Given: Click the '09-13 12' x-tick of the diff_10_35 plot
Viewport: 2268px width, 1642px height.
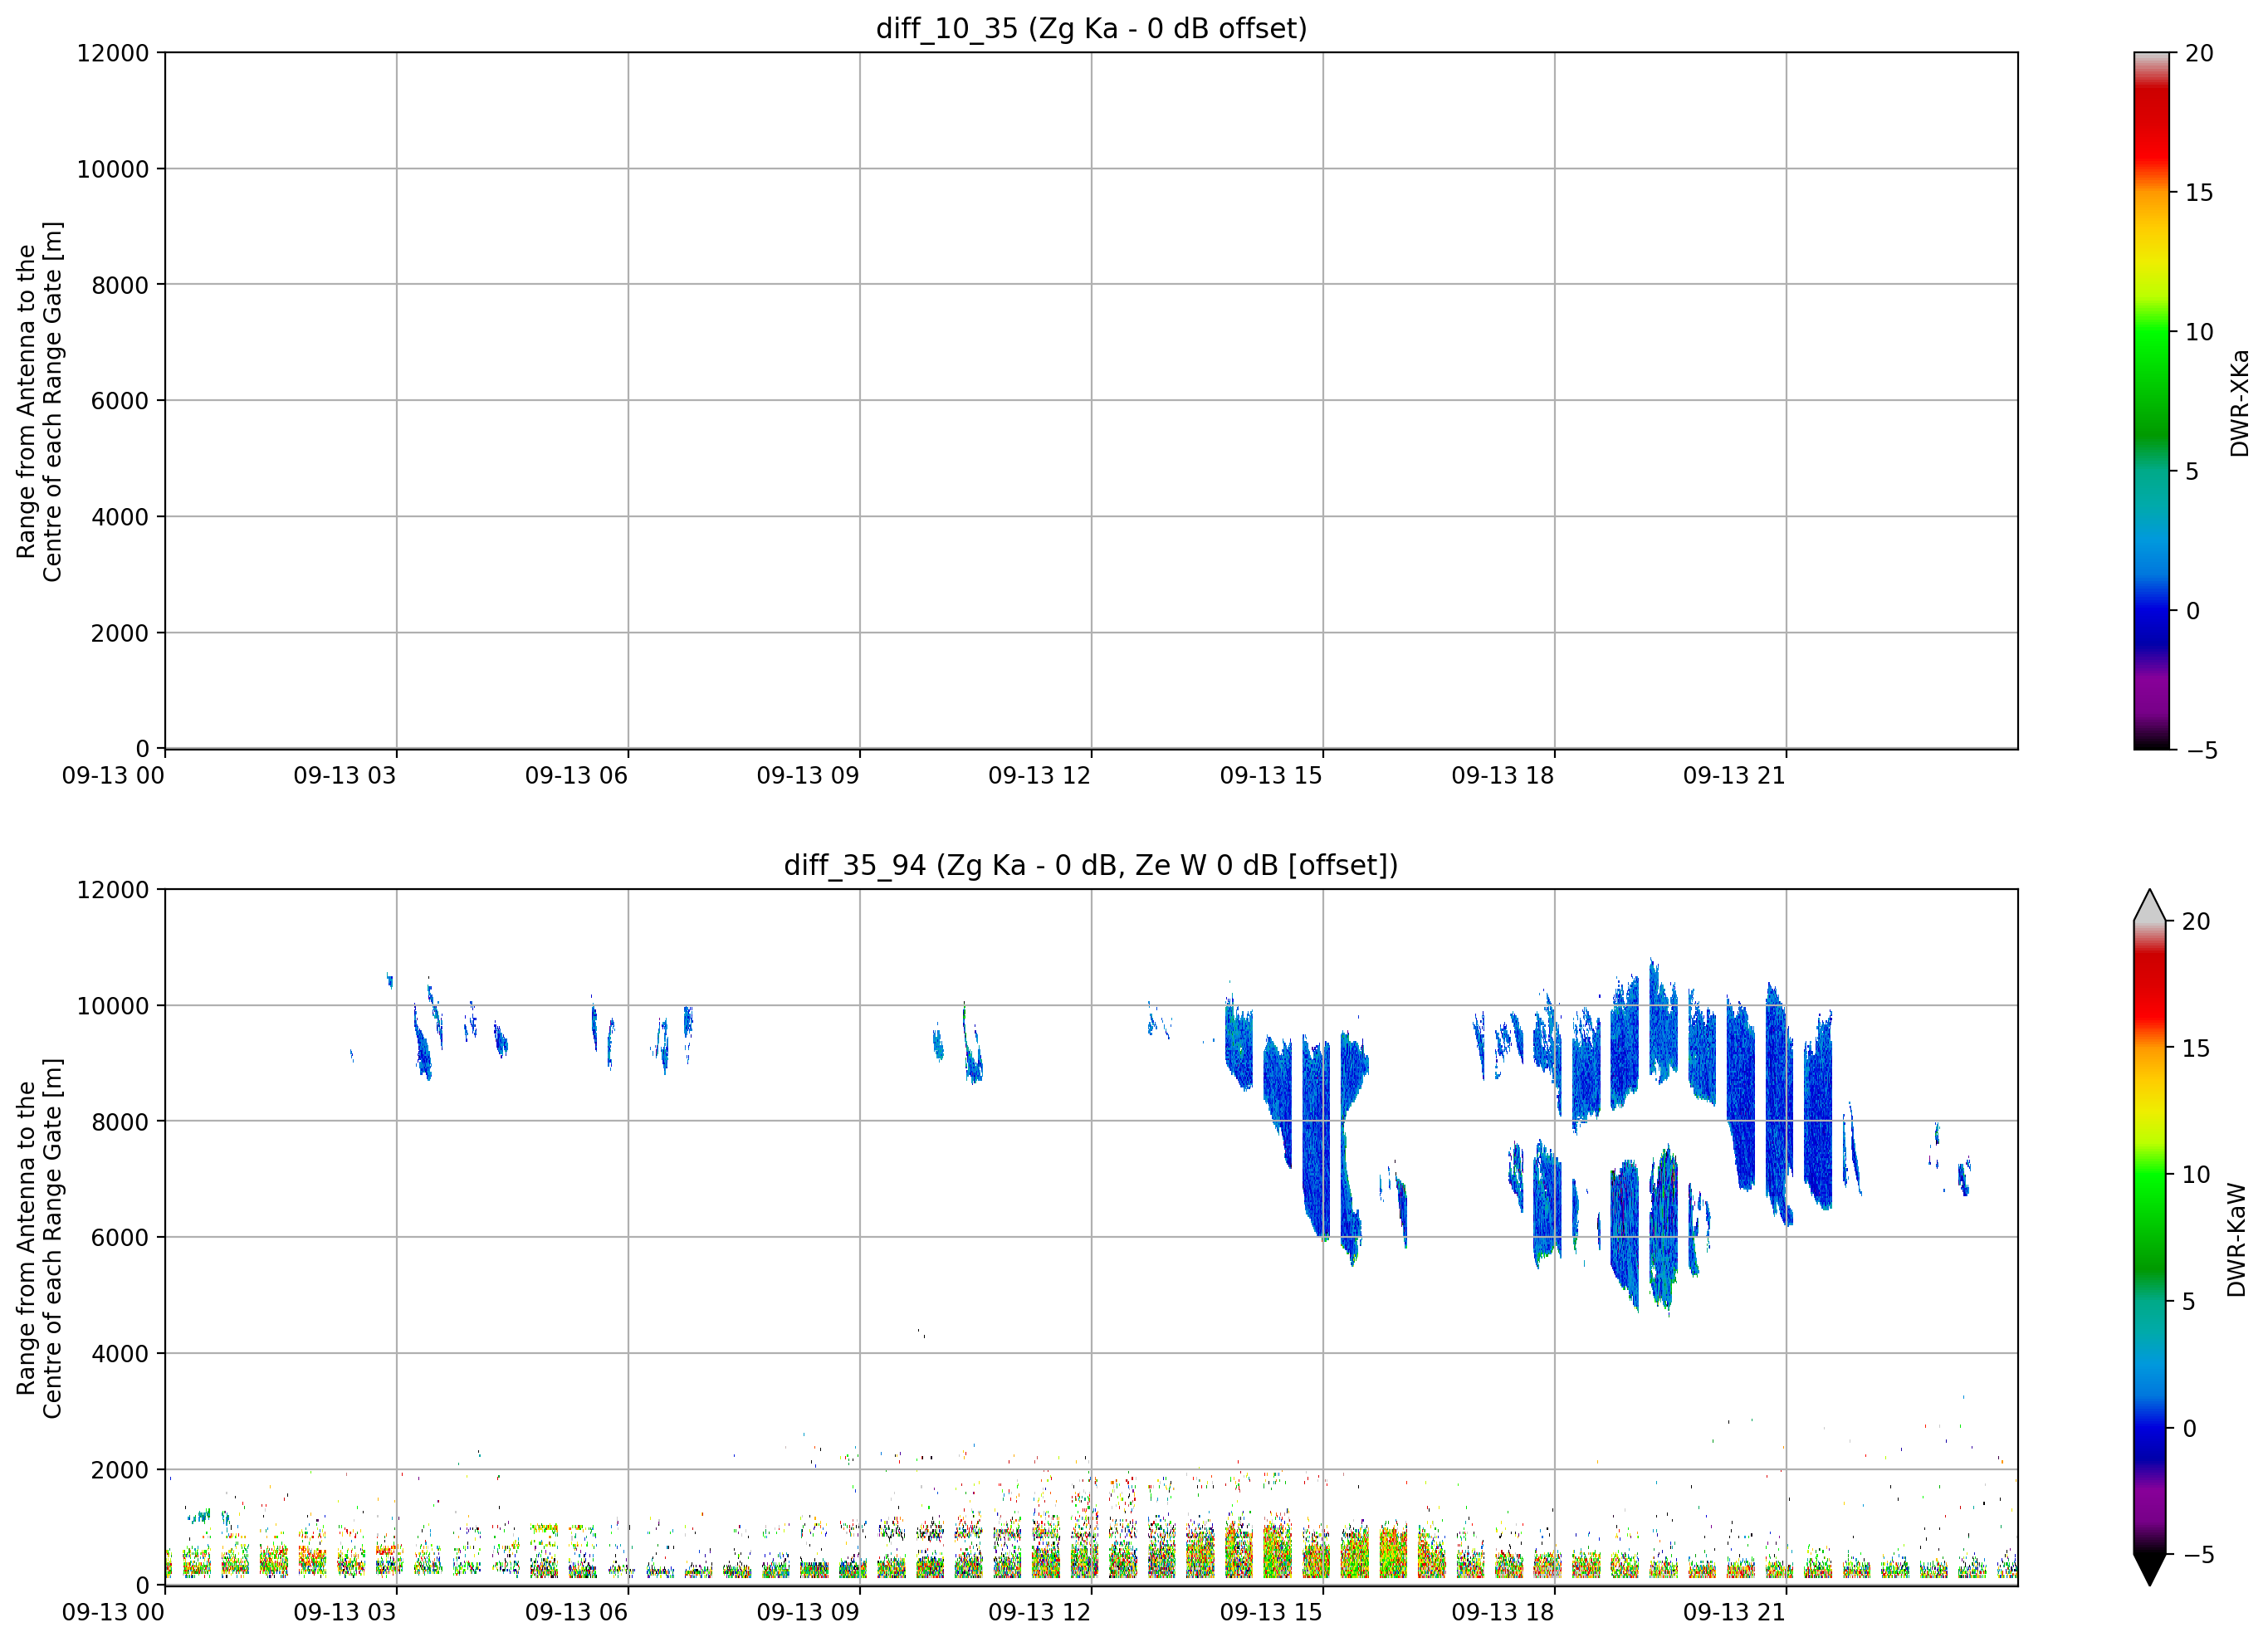Looking at the screenshot, I should 1039,776.
